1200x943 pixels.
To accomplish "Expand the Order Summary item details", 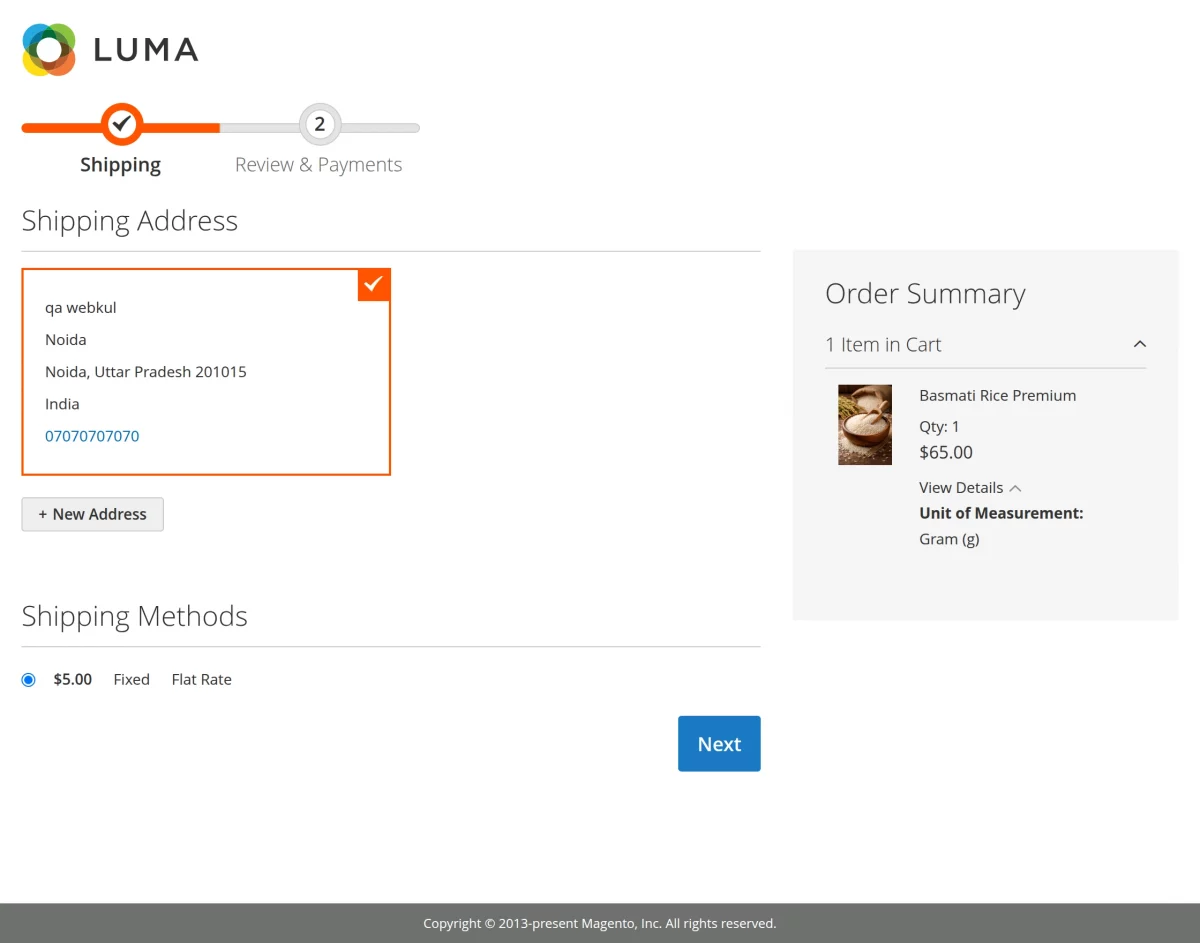I will 960,487.
